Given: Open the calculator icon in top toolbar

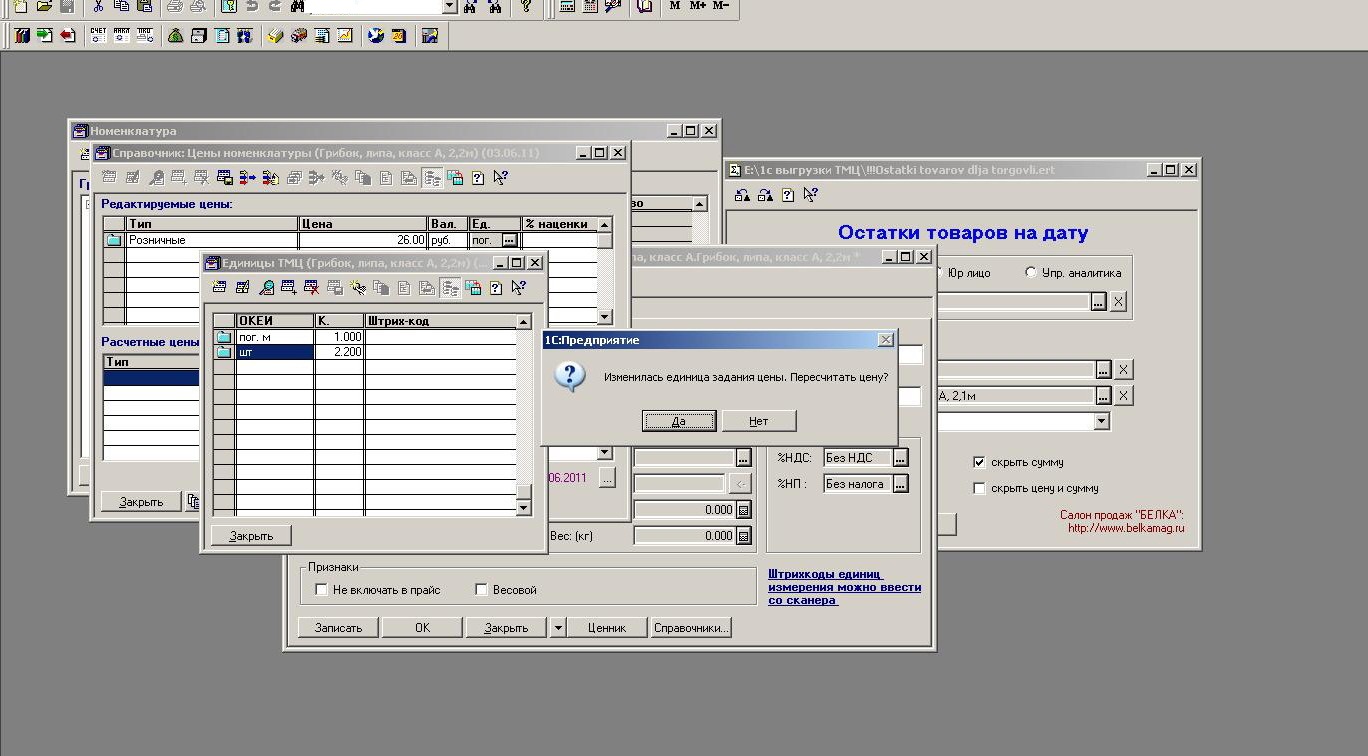Looking at the screenshot, I should click(x=567, y=6).
